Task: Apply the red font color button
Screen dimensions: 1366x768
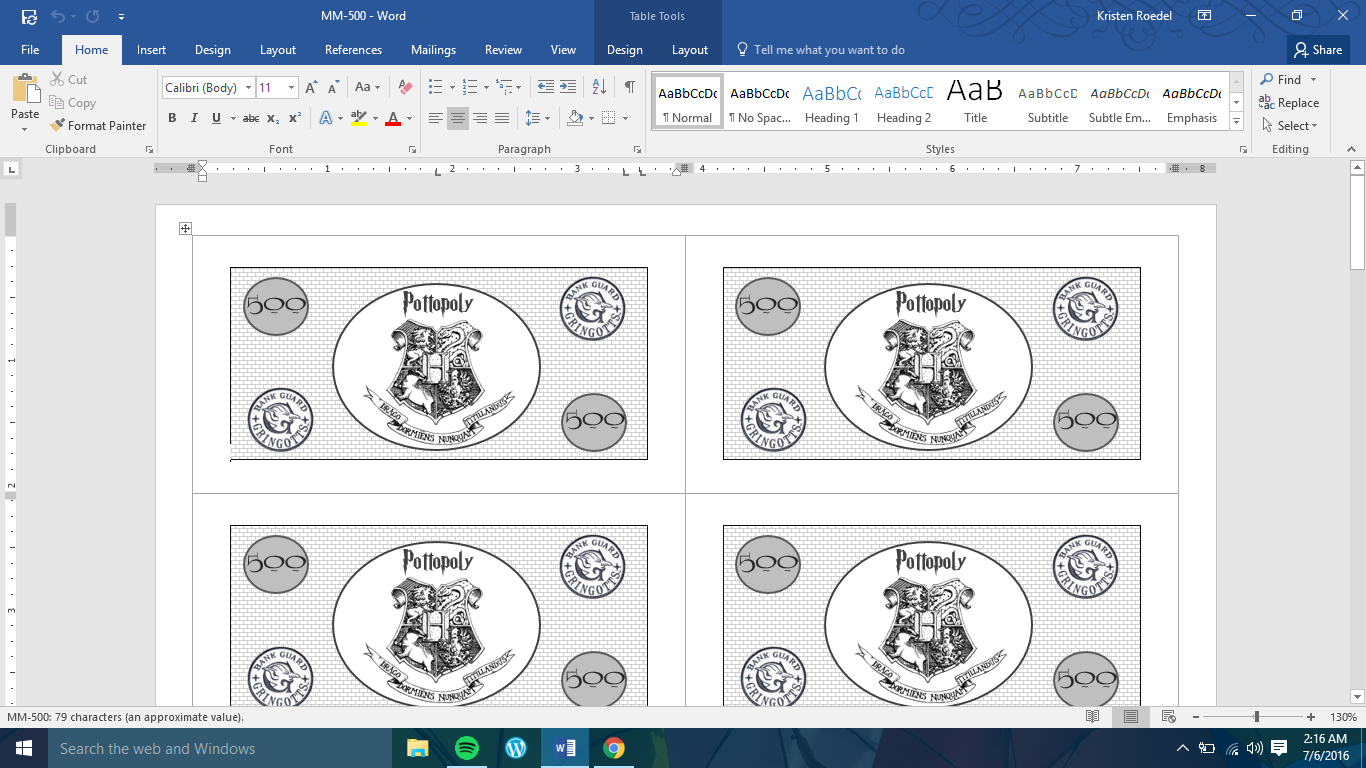Action: (392, 118)
